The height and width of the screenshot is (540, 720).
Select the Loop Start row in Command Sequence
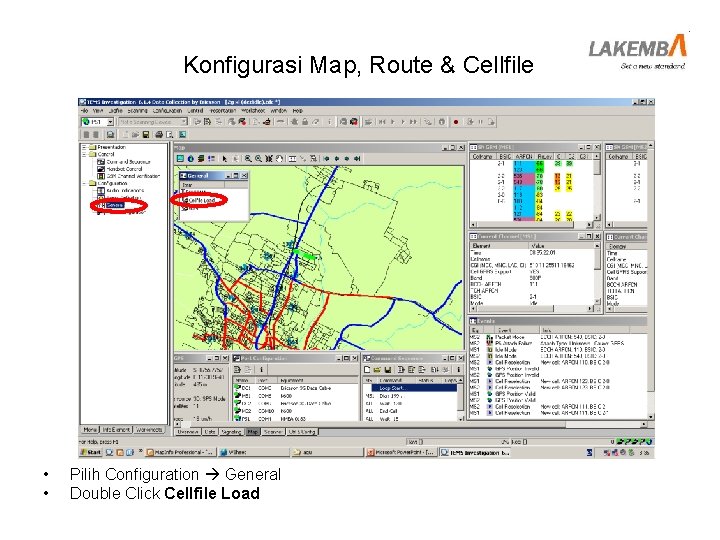click(x=412, y=388)
